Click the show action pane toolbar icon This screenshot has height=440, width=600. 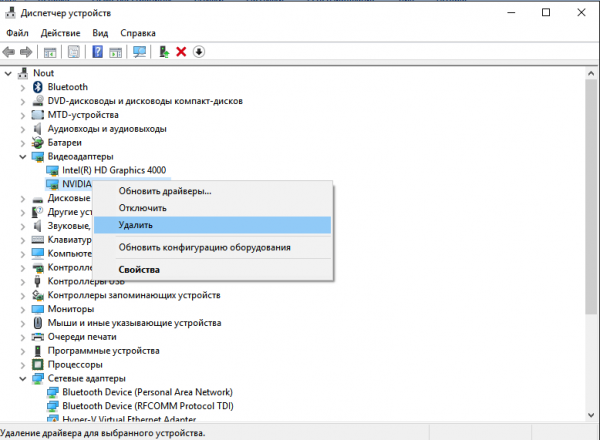click(116, 52)
